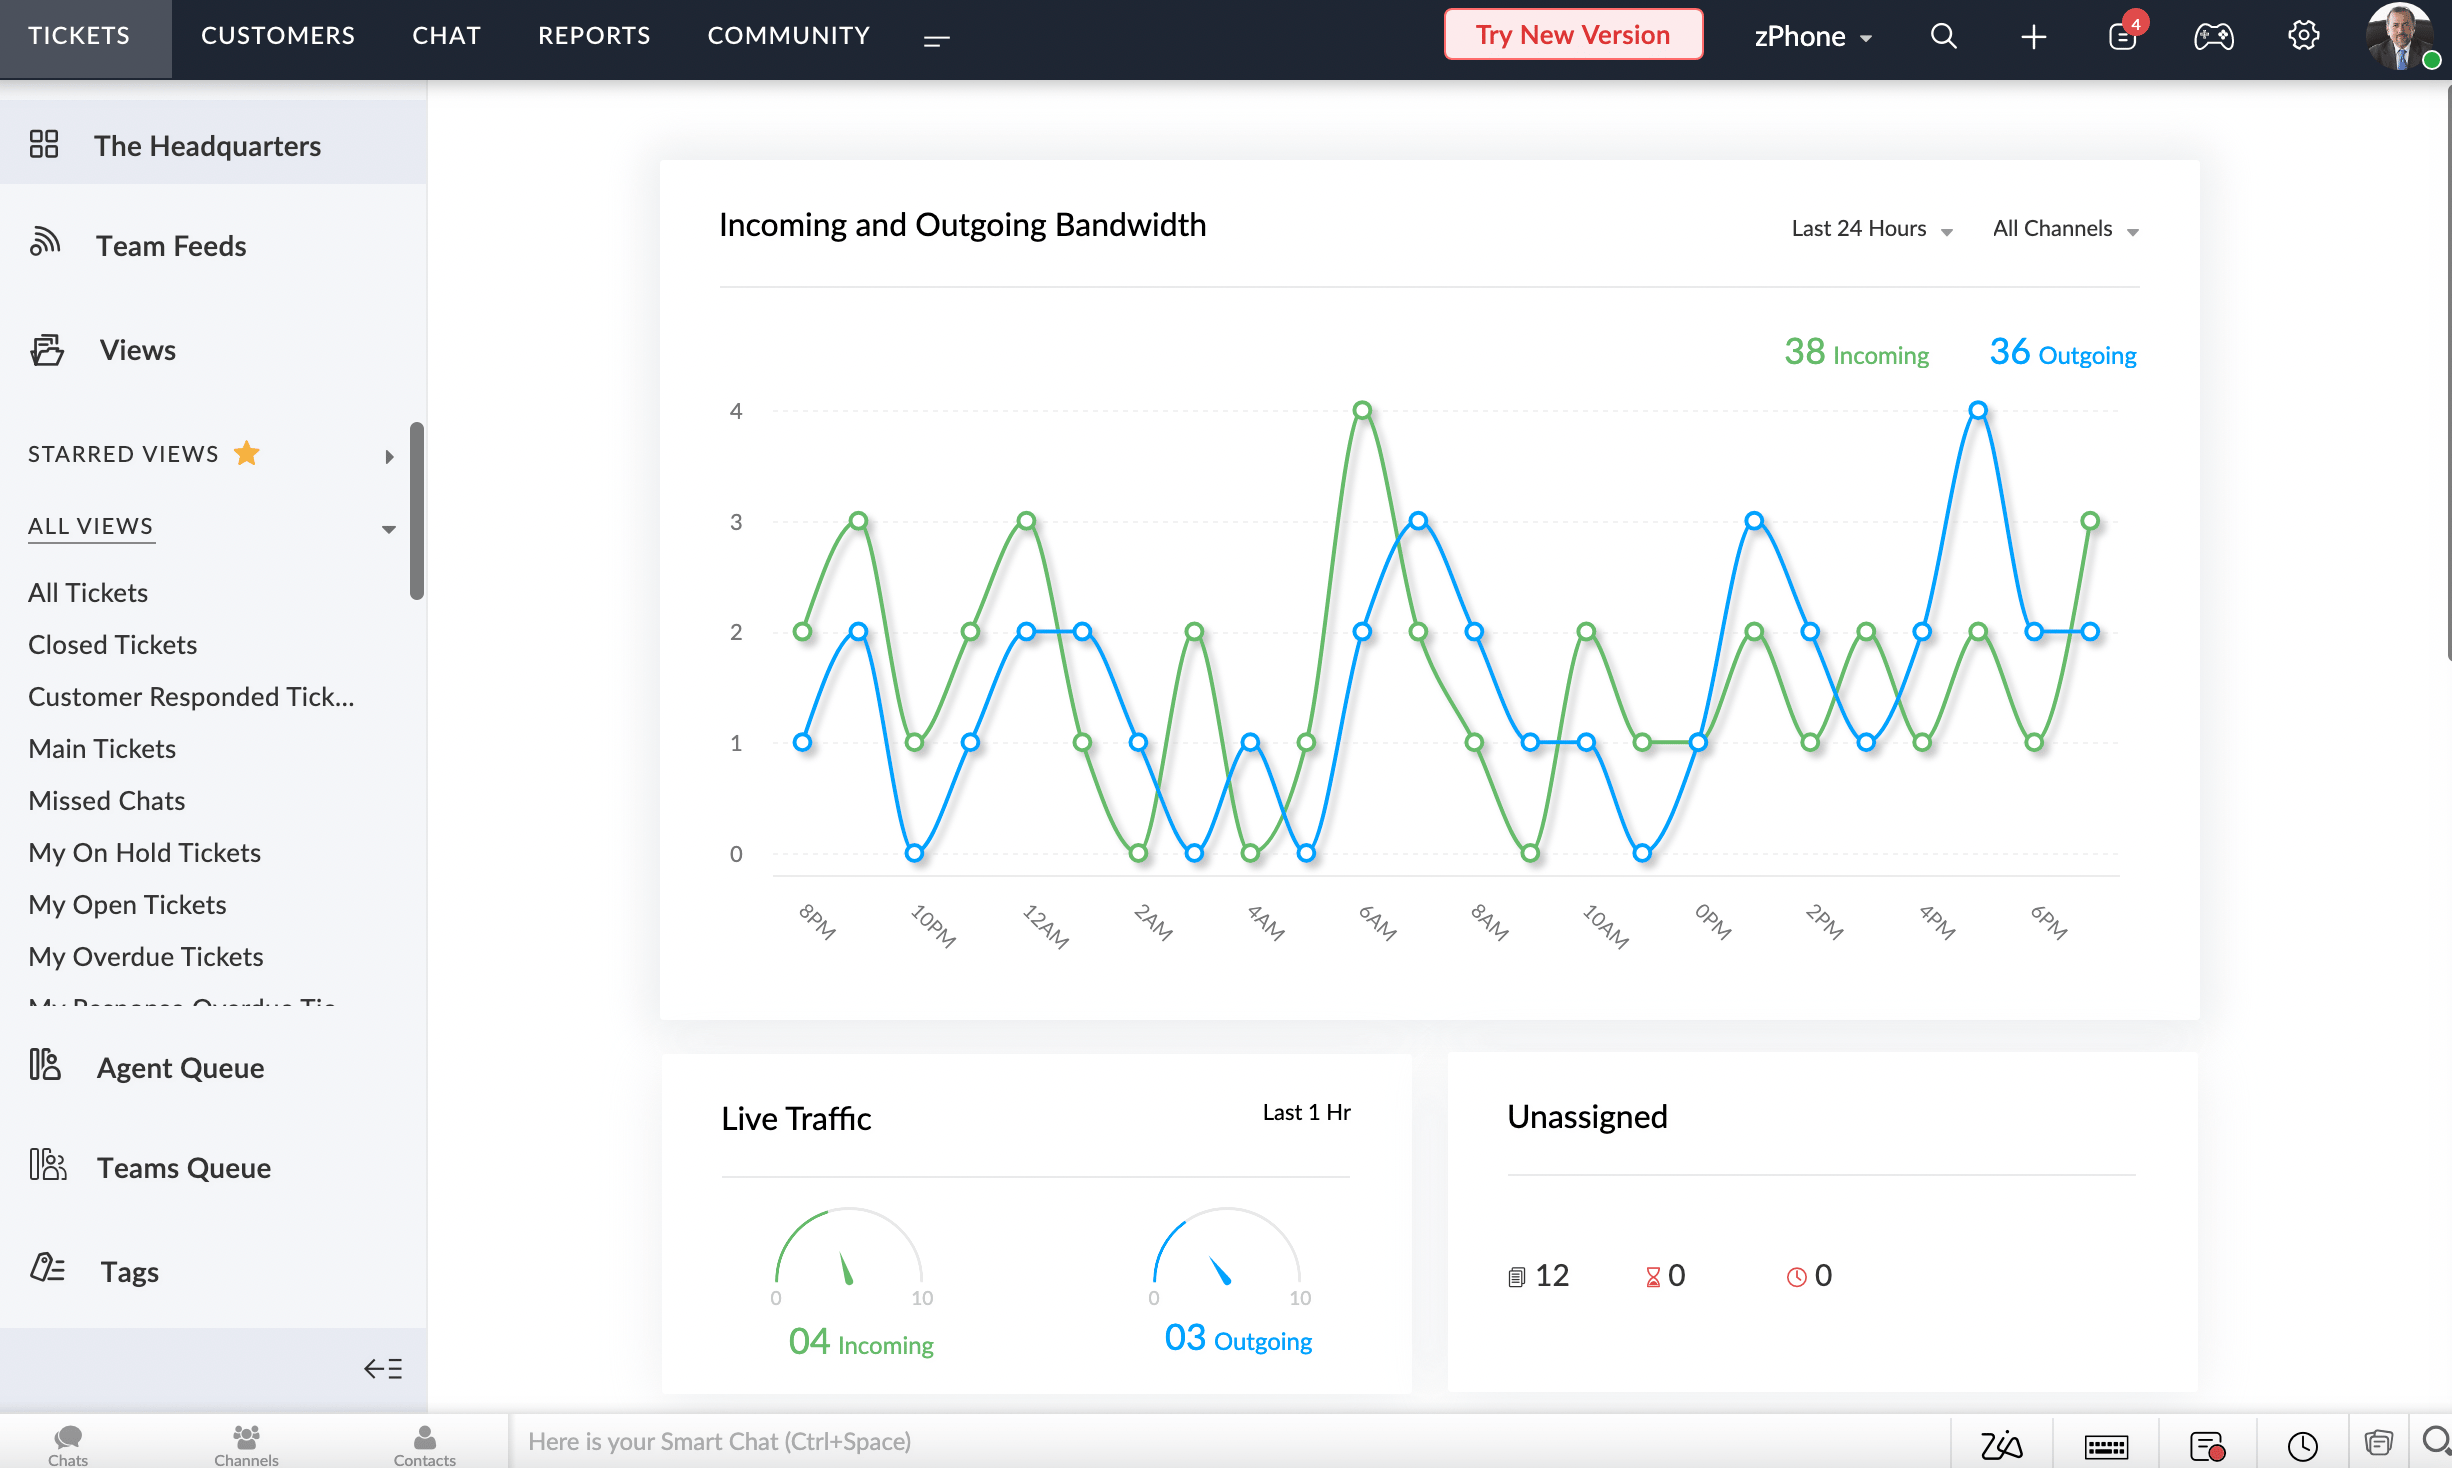Click Last 1 Hr label

pos(1306,1112)
